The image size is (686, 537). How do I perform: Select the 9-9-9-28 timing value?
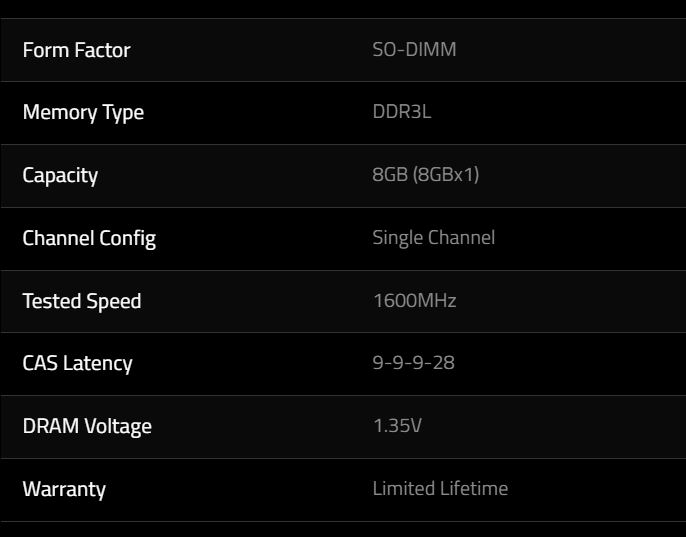coord(413,363)
